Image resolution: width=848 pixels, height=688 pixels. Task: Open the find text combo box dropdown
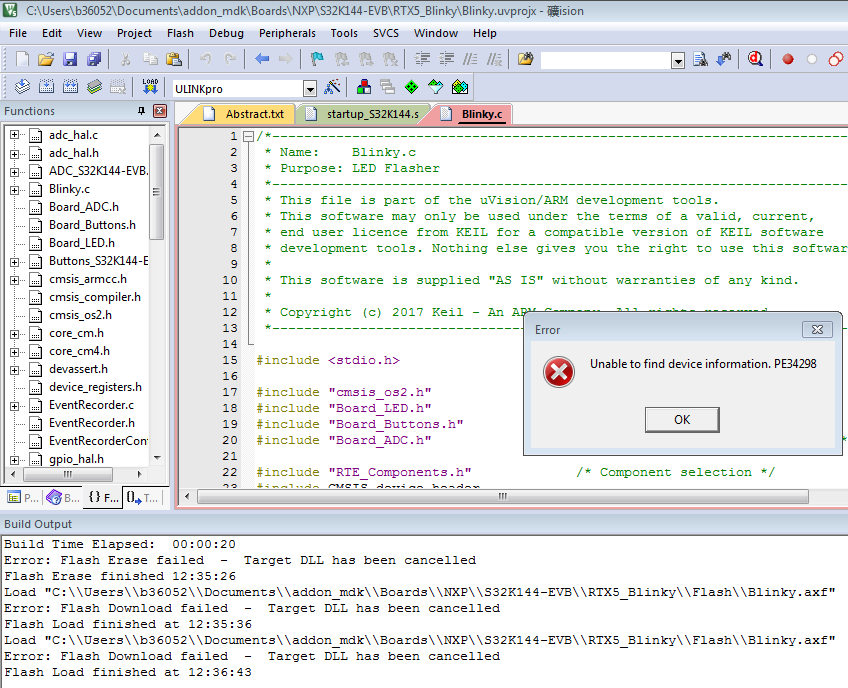click(678, 61)
